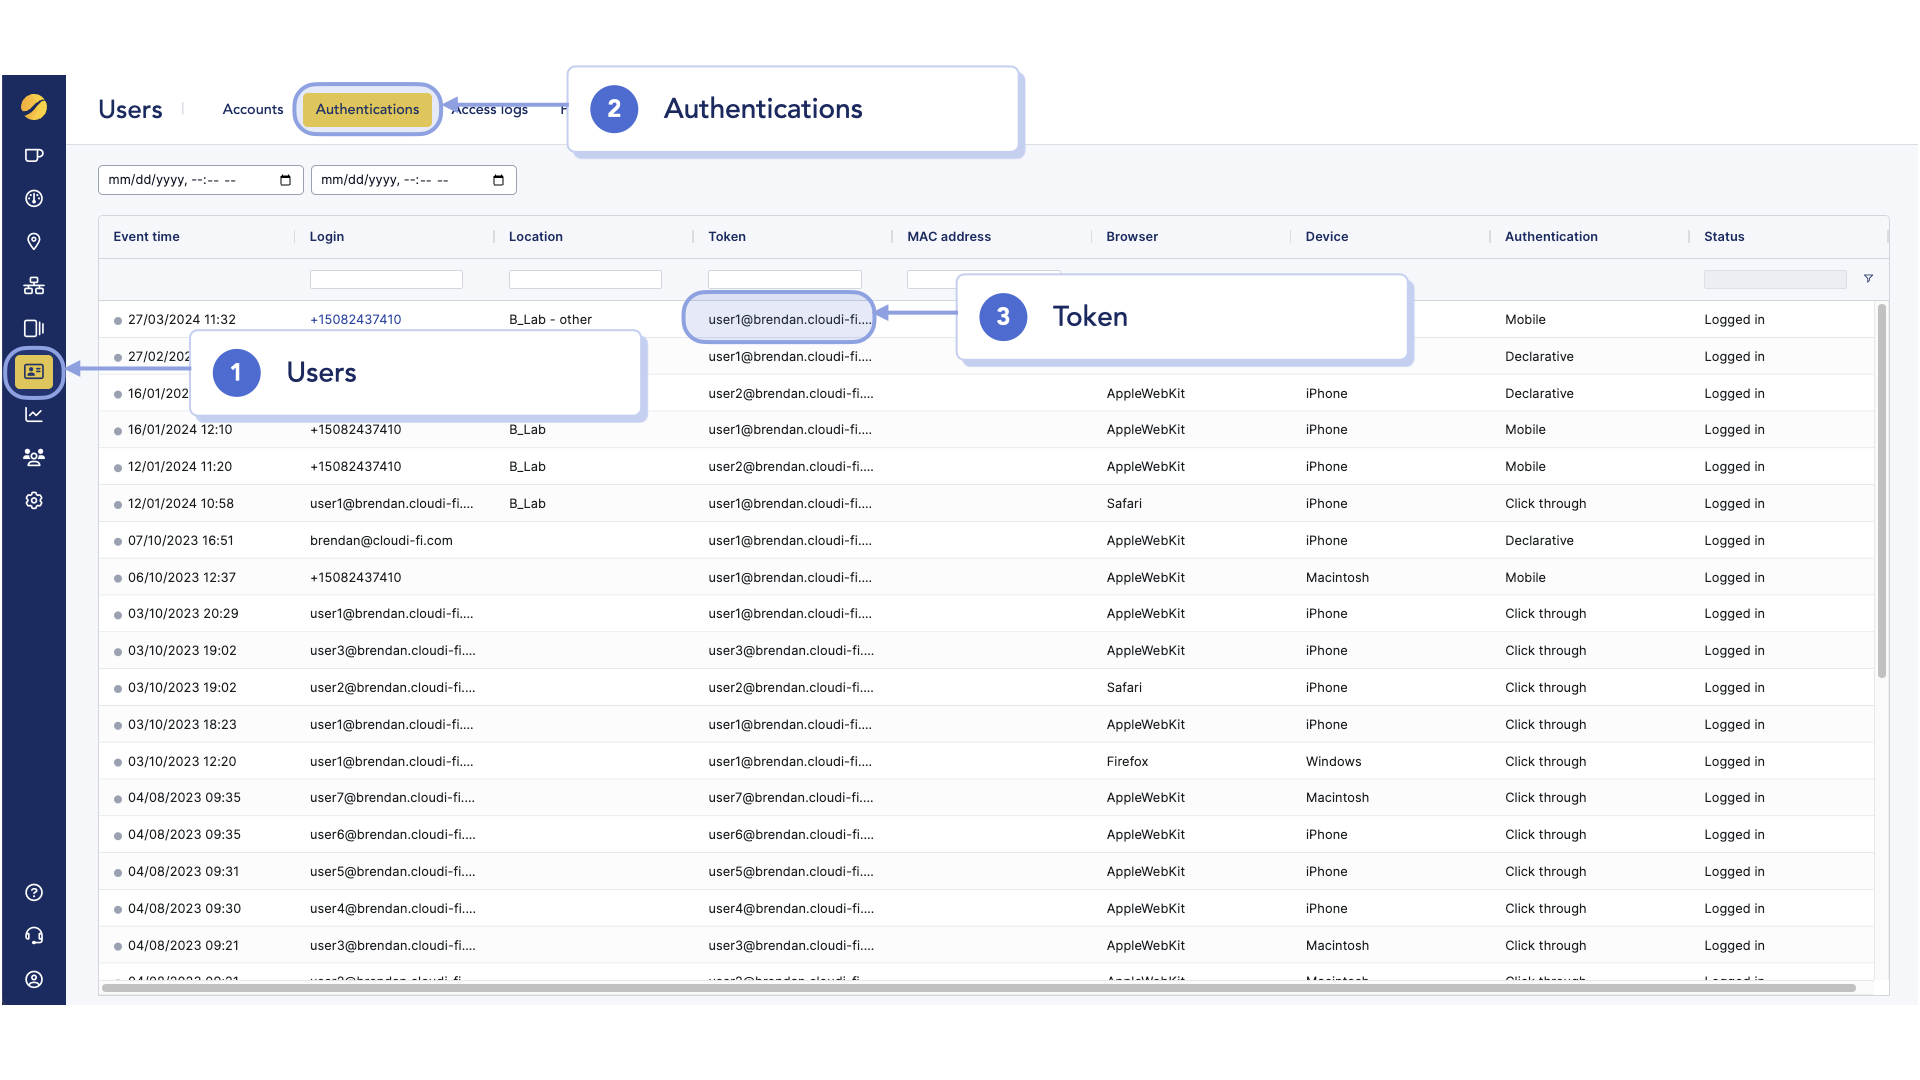Click the horizontal scrollbar under the table
The width and height of the screenshot is (1920, 1080).
pyautogui.click(x=978, y=988)
